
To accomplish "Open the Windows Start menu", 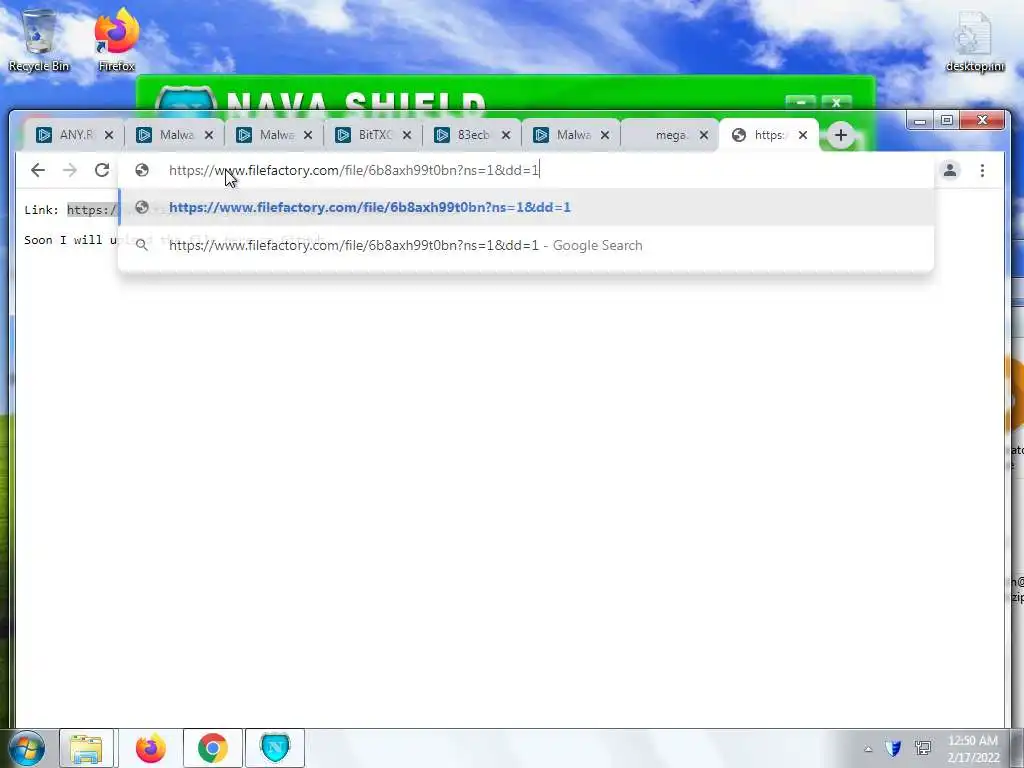I will point(26,748).
